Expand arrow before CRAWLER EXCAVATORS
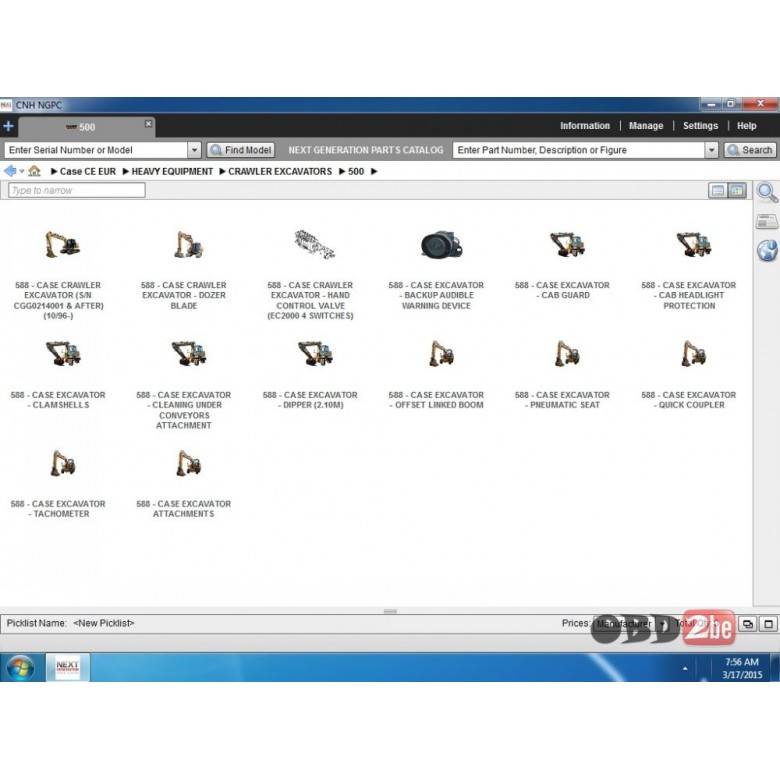The width and height of the screenshot is (780, 780). coord(222,172)
